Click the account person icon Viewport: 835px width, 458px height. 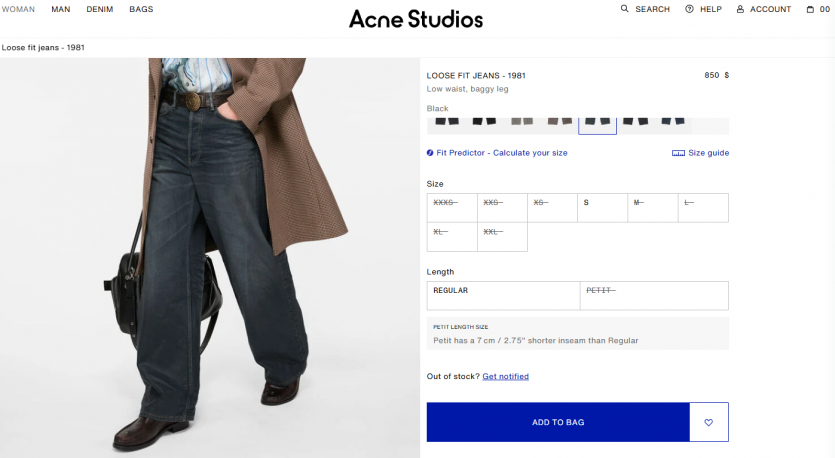[x=740, y=9]
